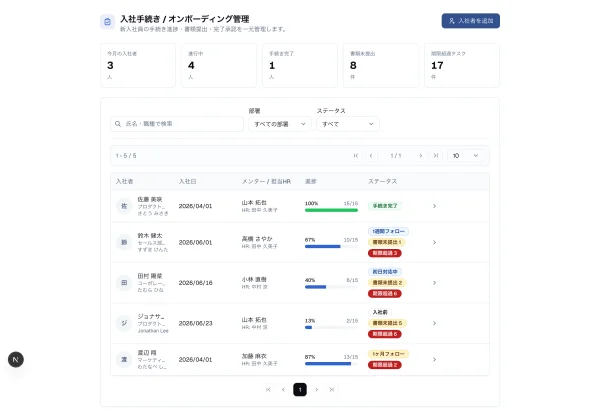This screenshot has width=600, height=420.
Task: Click the Jonathan Lee name reading
Action: [153, 330]
